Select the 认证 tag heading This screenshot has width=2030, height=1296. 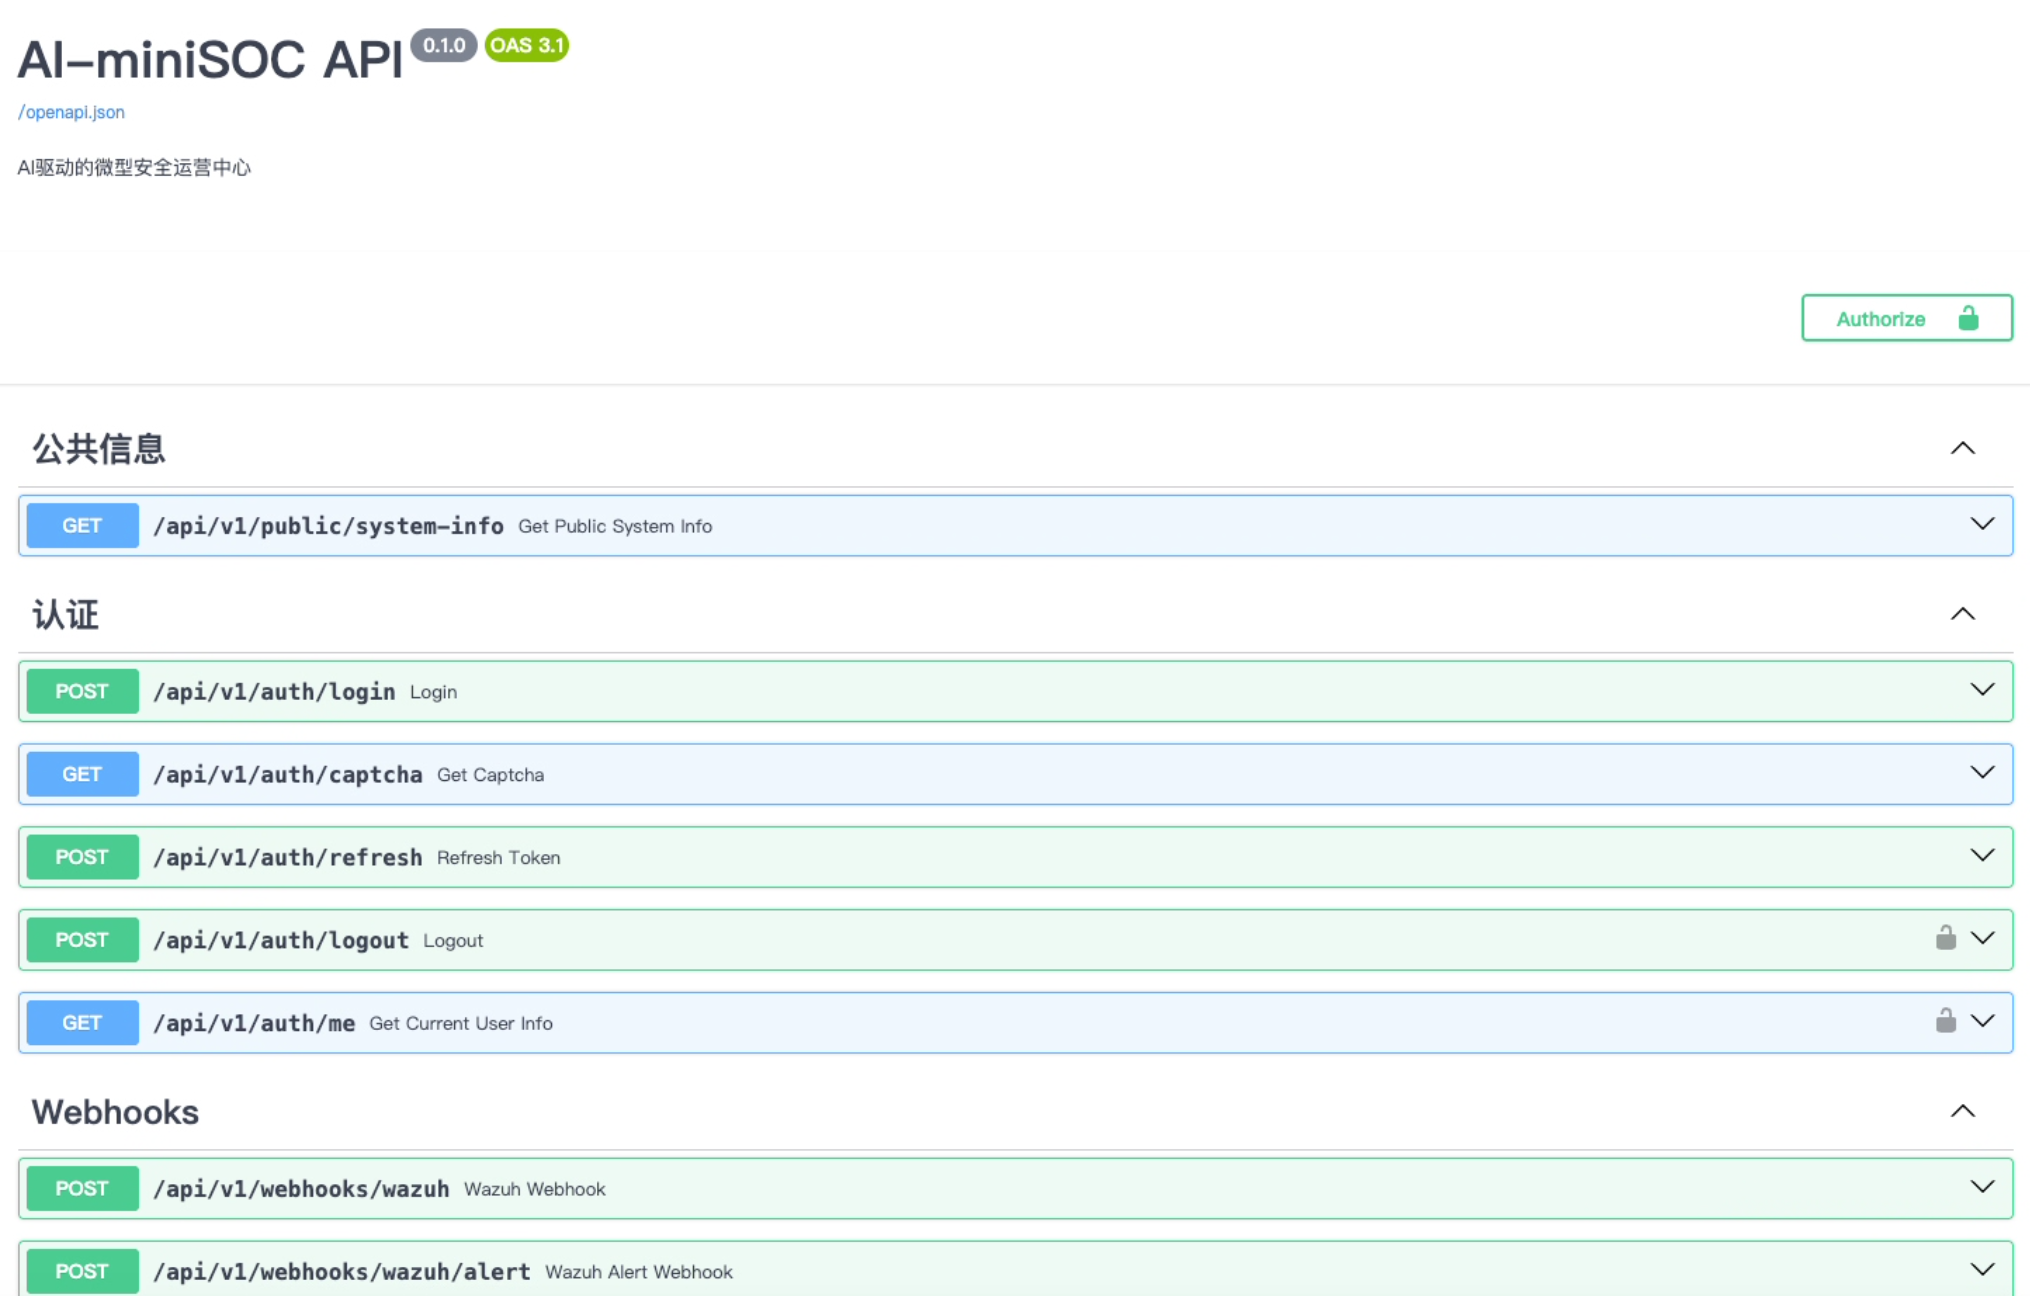[66, 614]
